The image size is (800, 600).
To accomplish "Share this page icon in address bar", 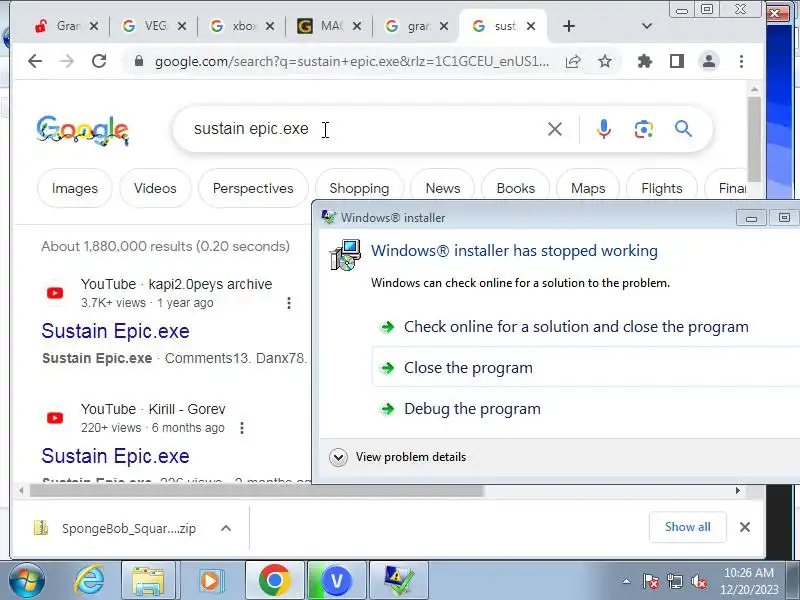I will tap(573, 61).
